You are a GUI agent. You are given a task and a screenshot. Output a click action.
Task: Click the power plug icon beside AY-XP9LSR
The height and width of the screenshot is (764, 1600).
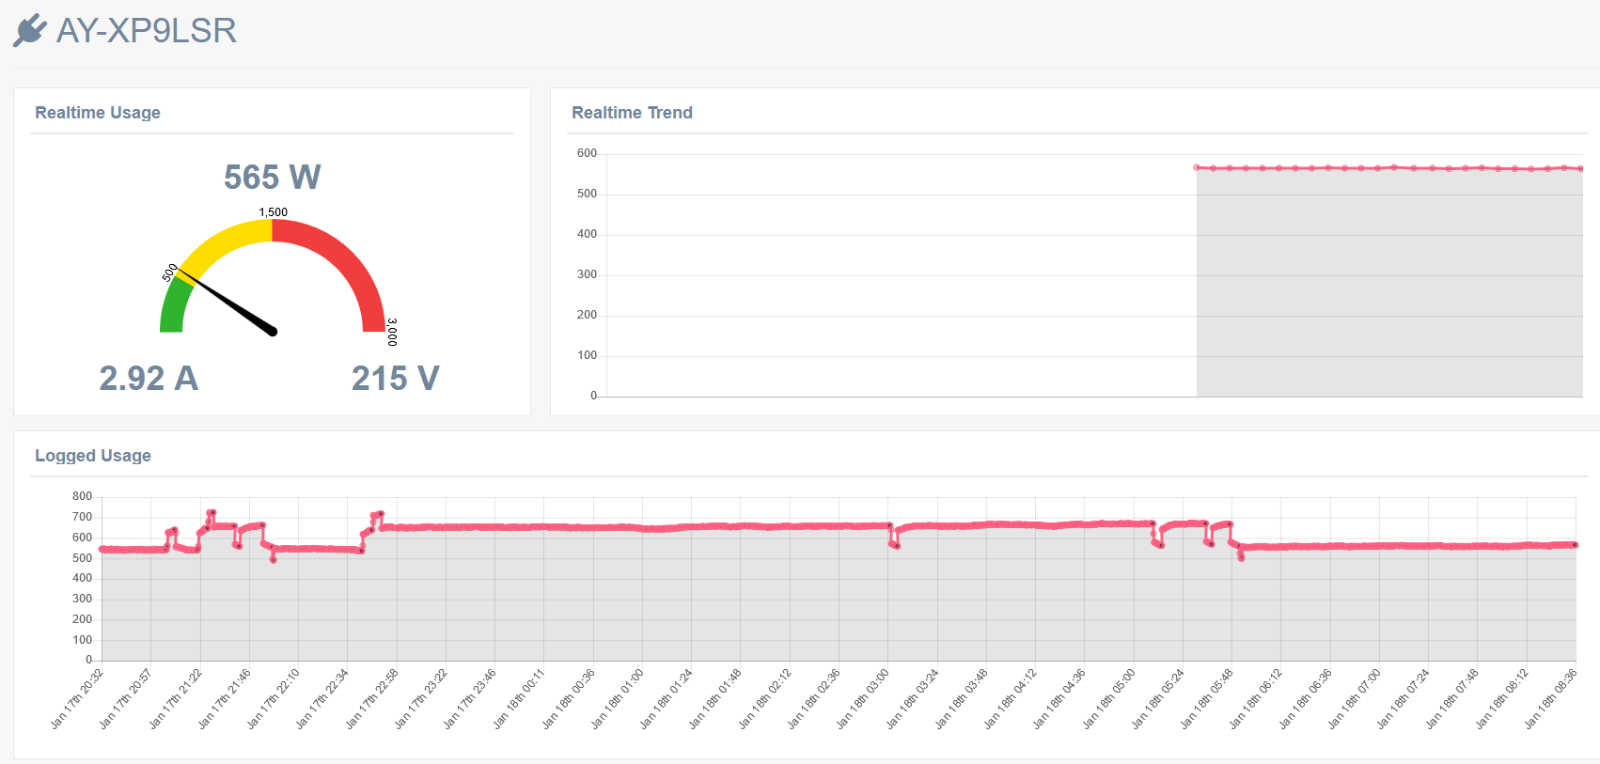(29, 30)
